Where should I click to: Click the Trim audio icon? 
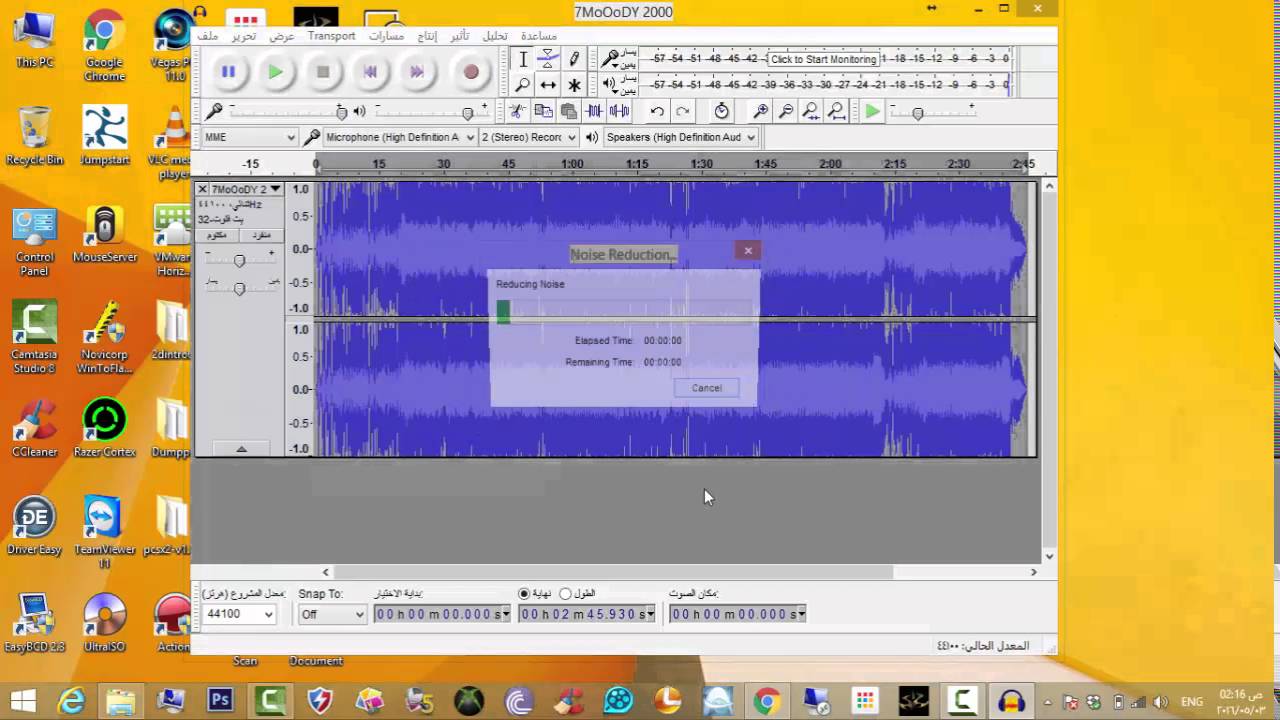[594, 112]
